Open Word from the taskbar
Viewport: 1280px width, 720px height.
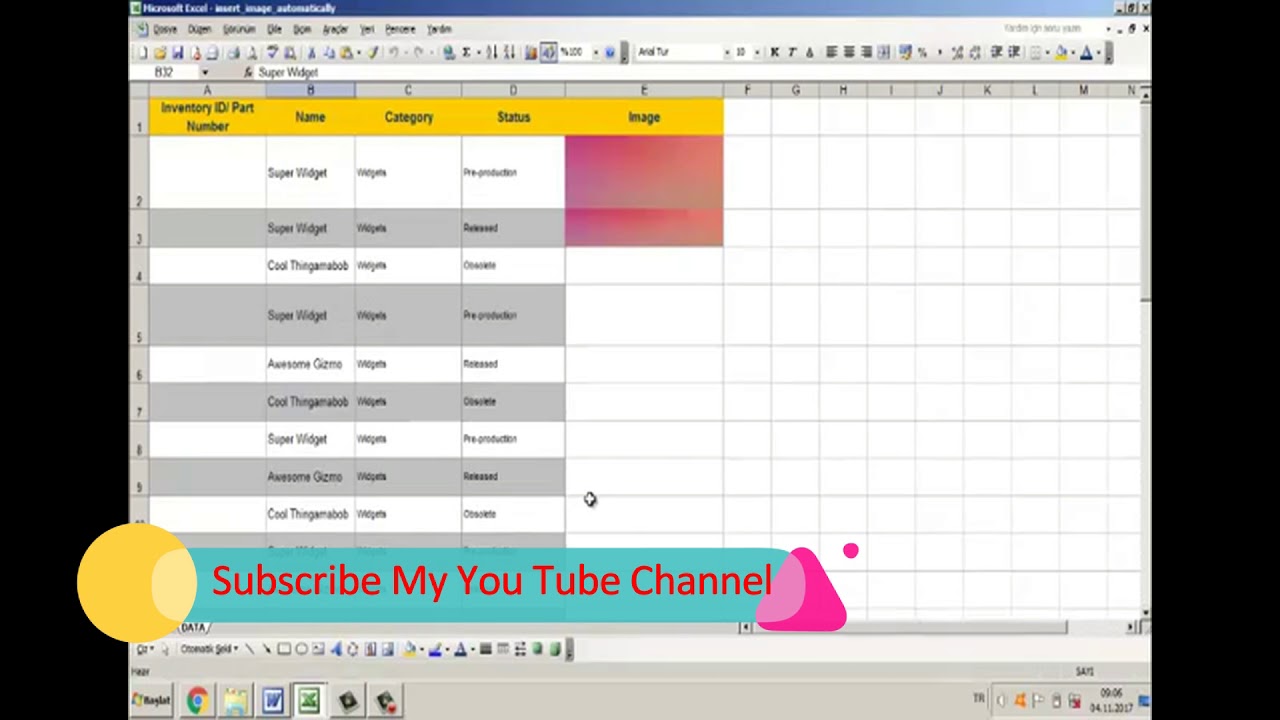(x=272, y=701)
